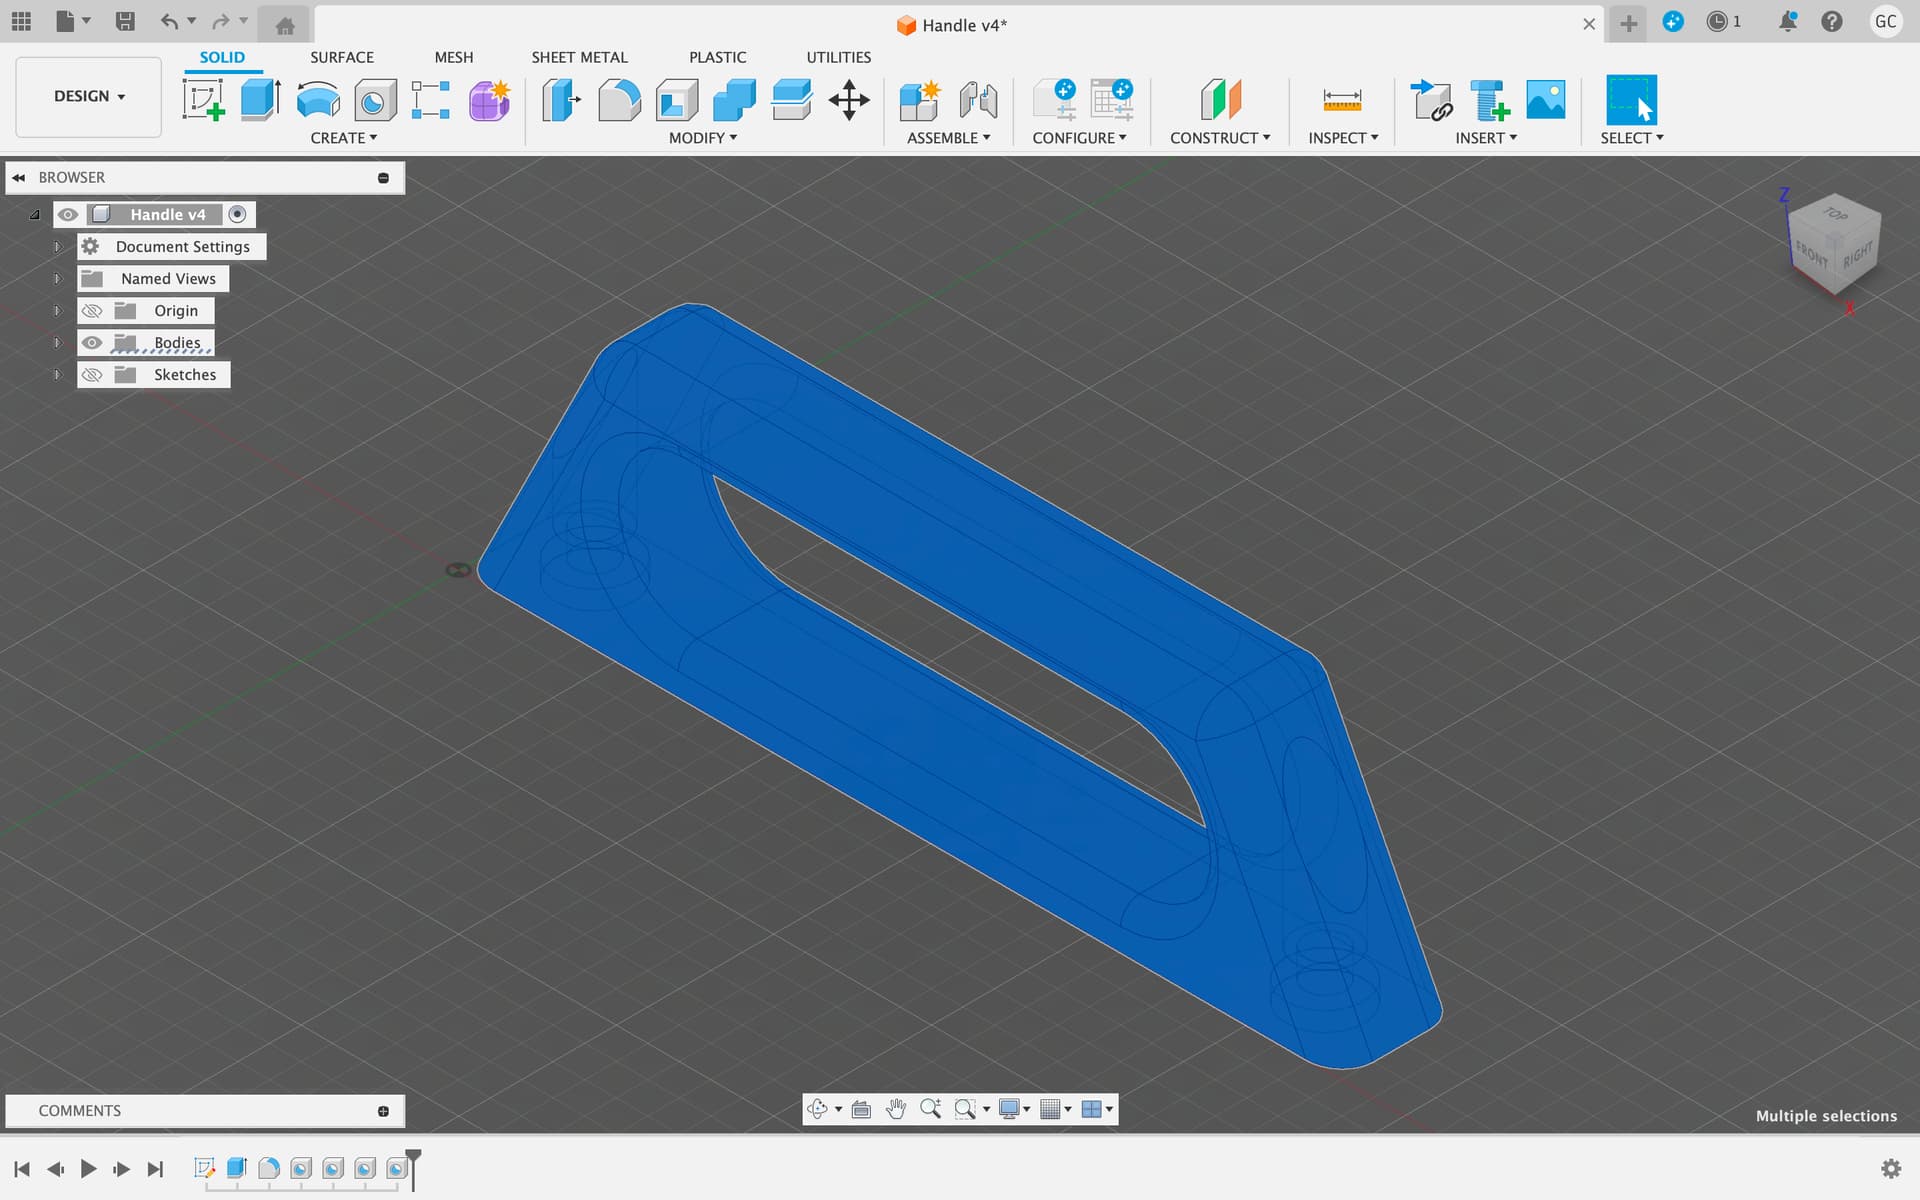Click the Create Form purple icon
The height and width of the screenshot is (1200, 1920).
[489, 100]
